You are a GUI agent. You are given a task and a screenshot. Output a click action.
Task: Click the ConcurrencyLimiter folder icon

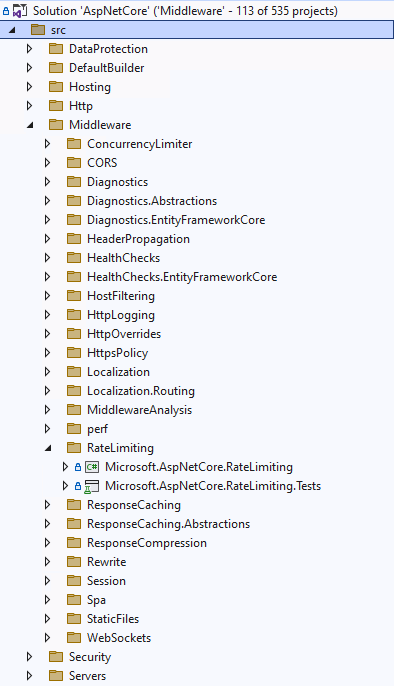pos(74,144)
